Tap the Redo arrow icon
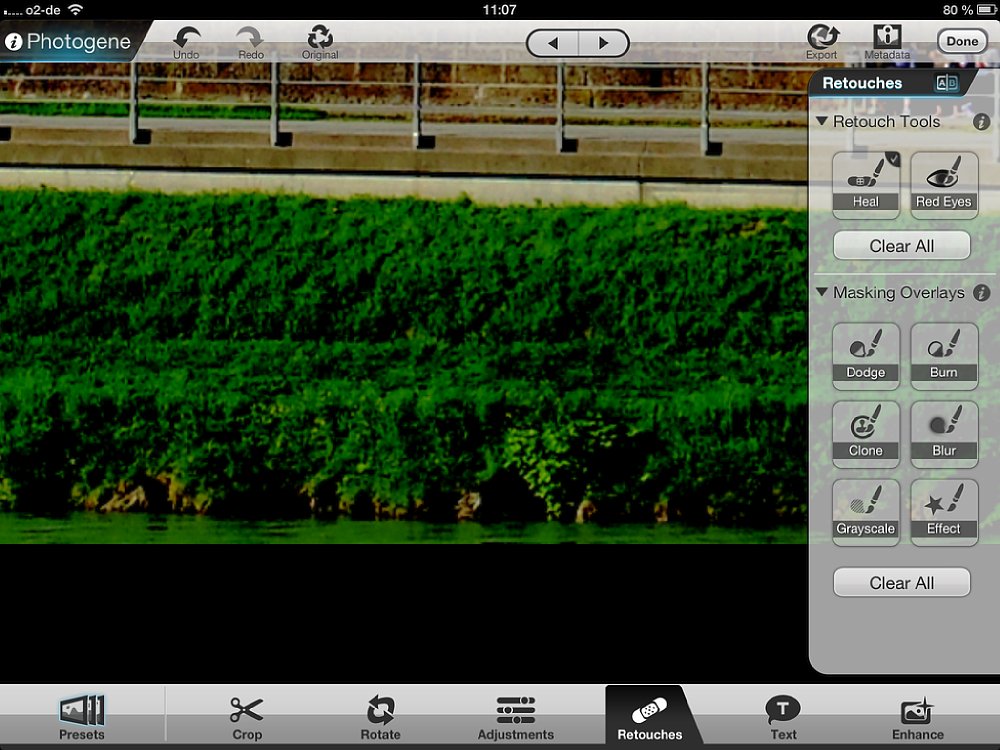 pos(252,39)
